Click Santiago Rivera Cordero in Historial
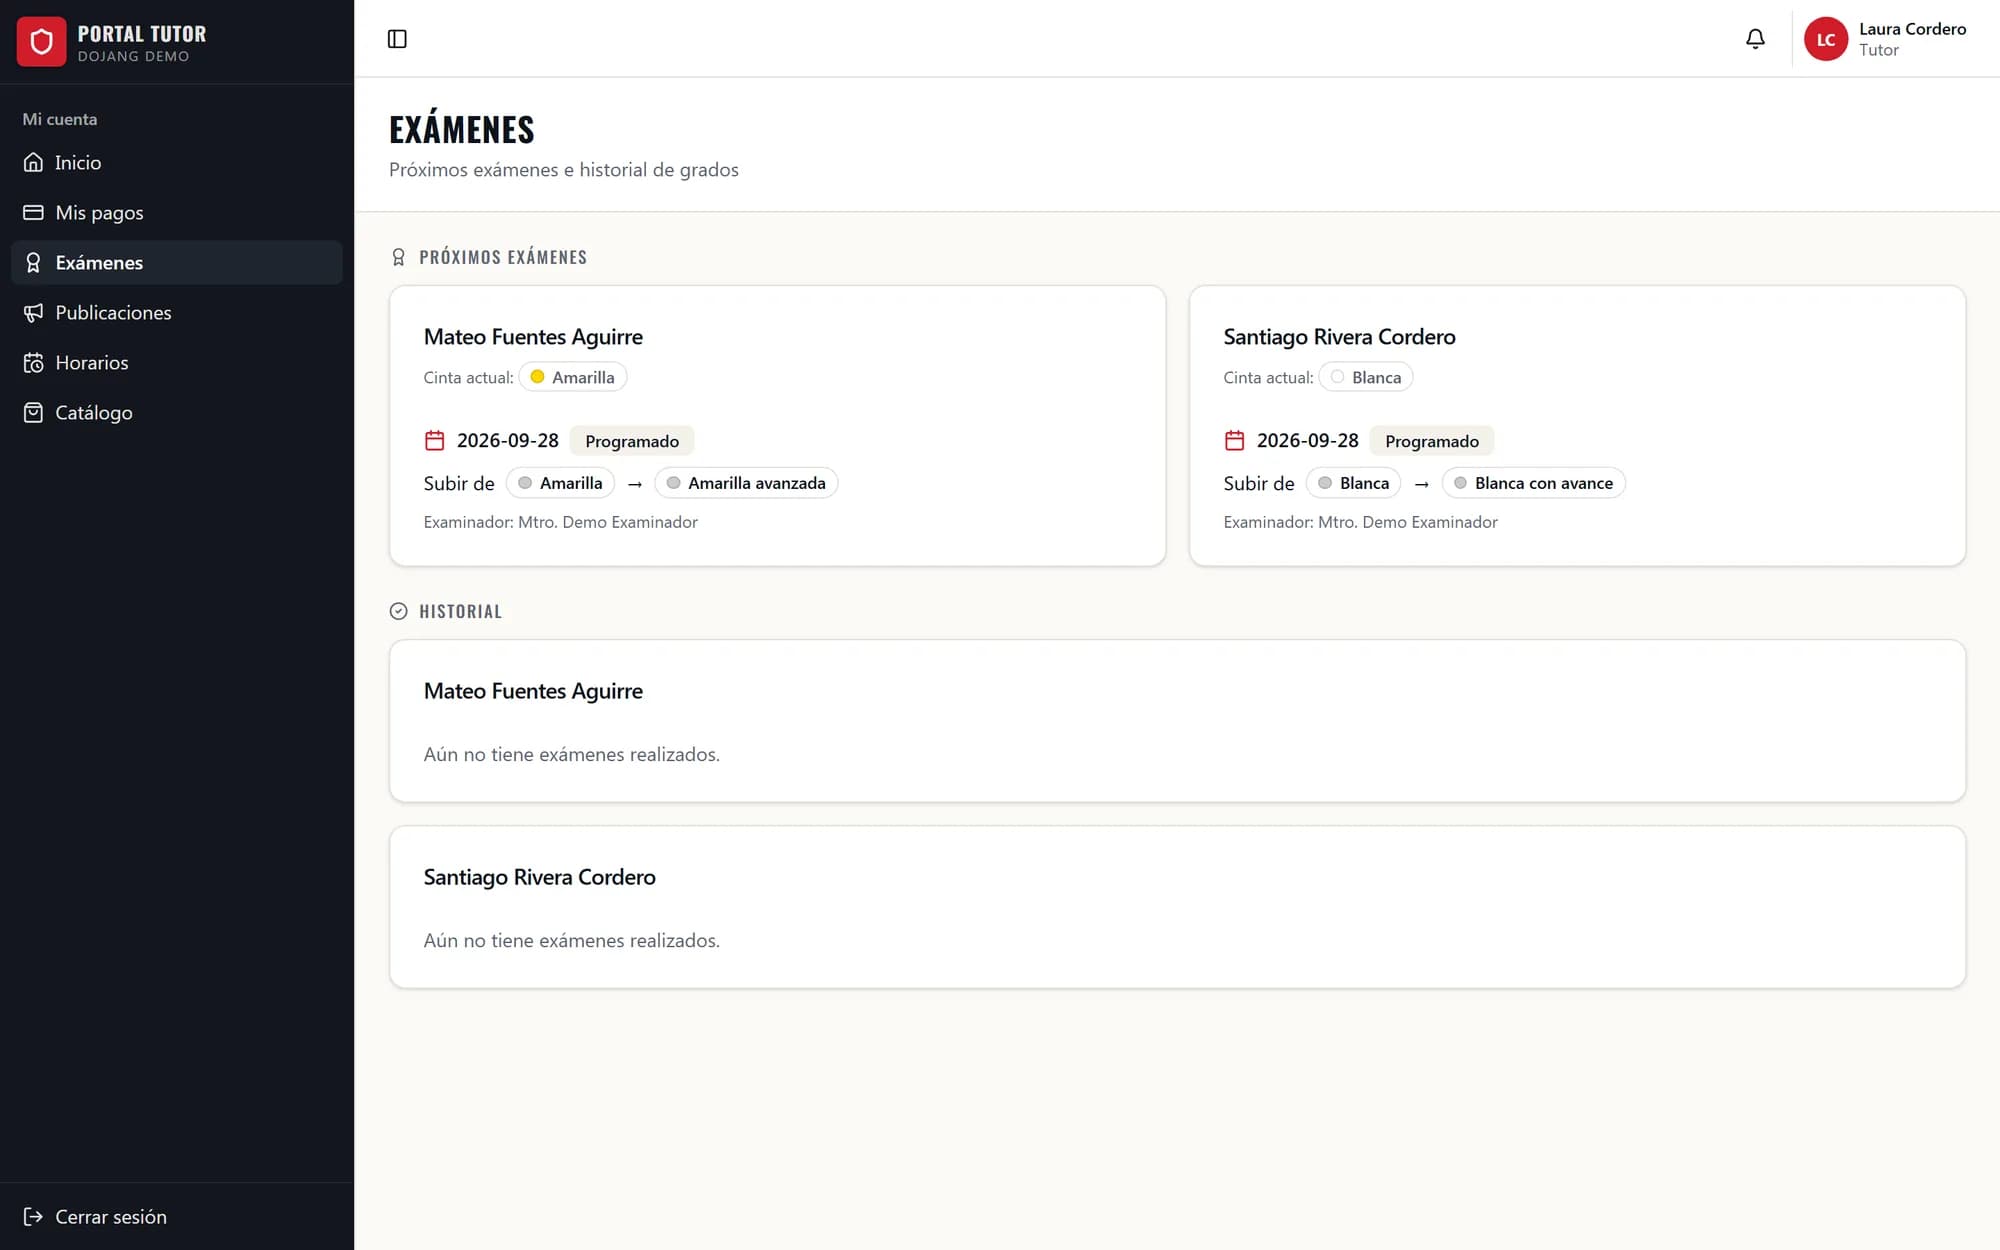 pos(540,877)
